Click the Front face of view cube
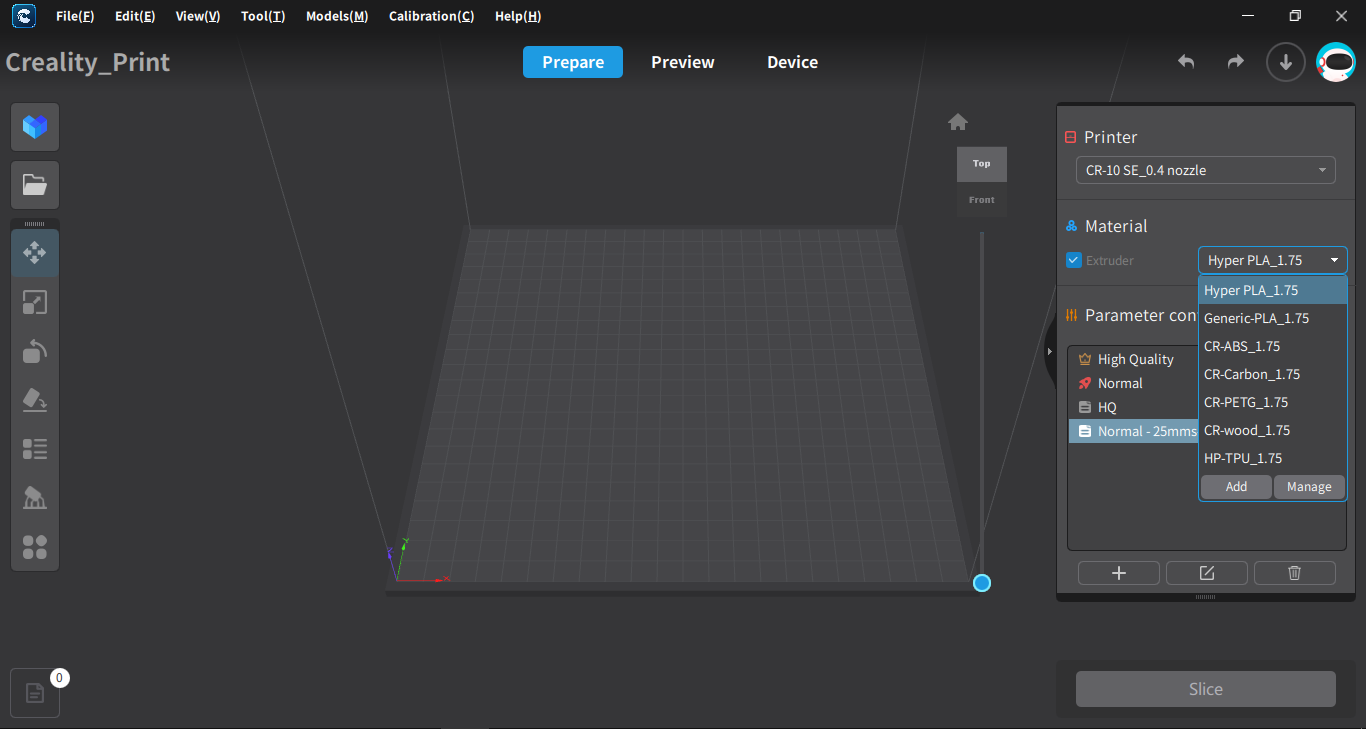This screenshot has width=1366, height=729. pos(982,200)
